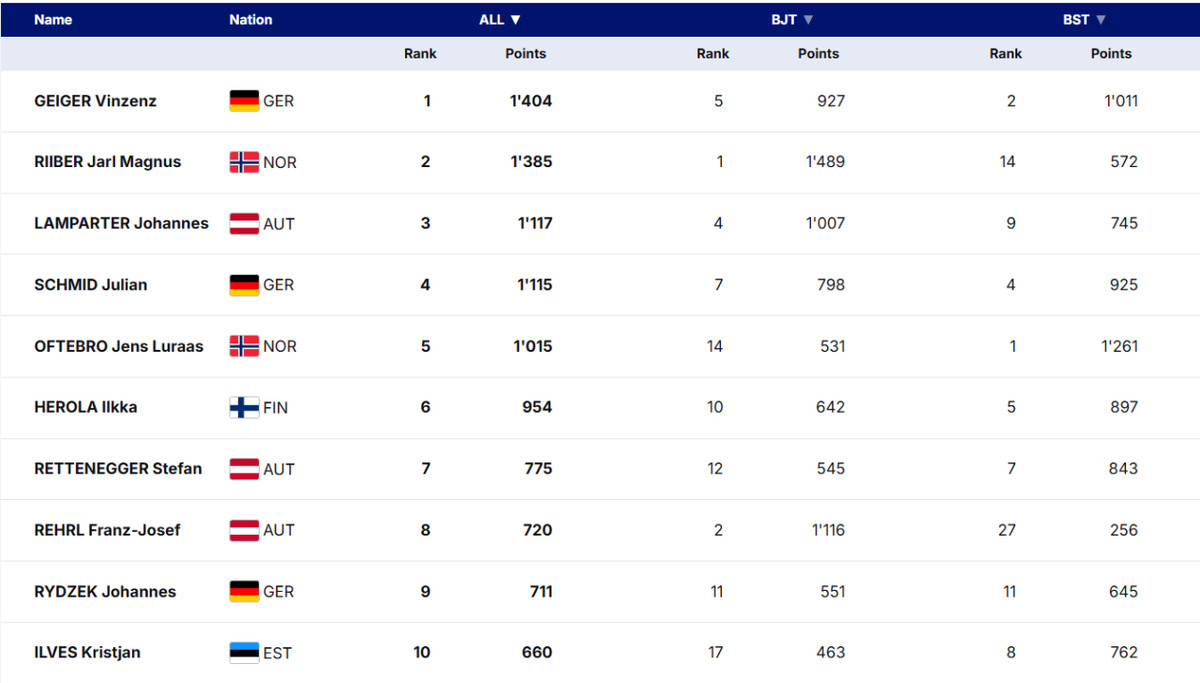Click Austria flag beside LAMPARTER Johannes

pyautogui.click(x=244, y=224)
